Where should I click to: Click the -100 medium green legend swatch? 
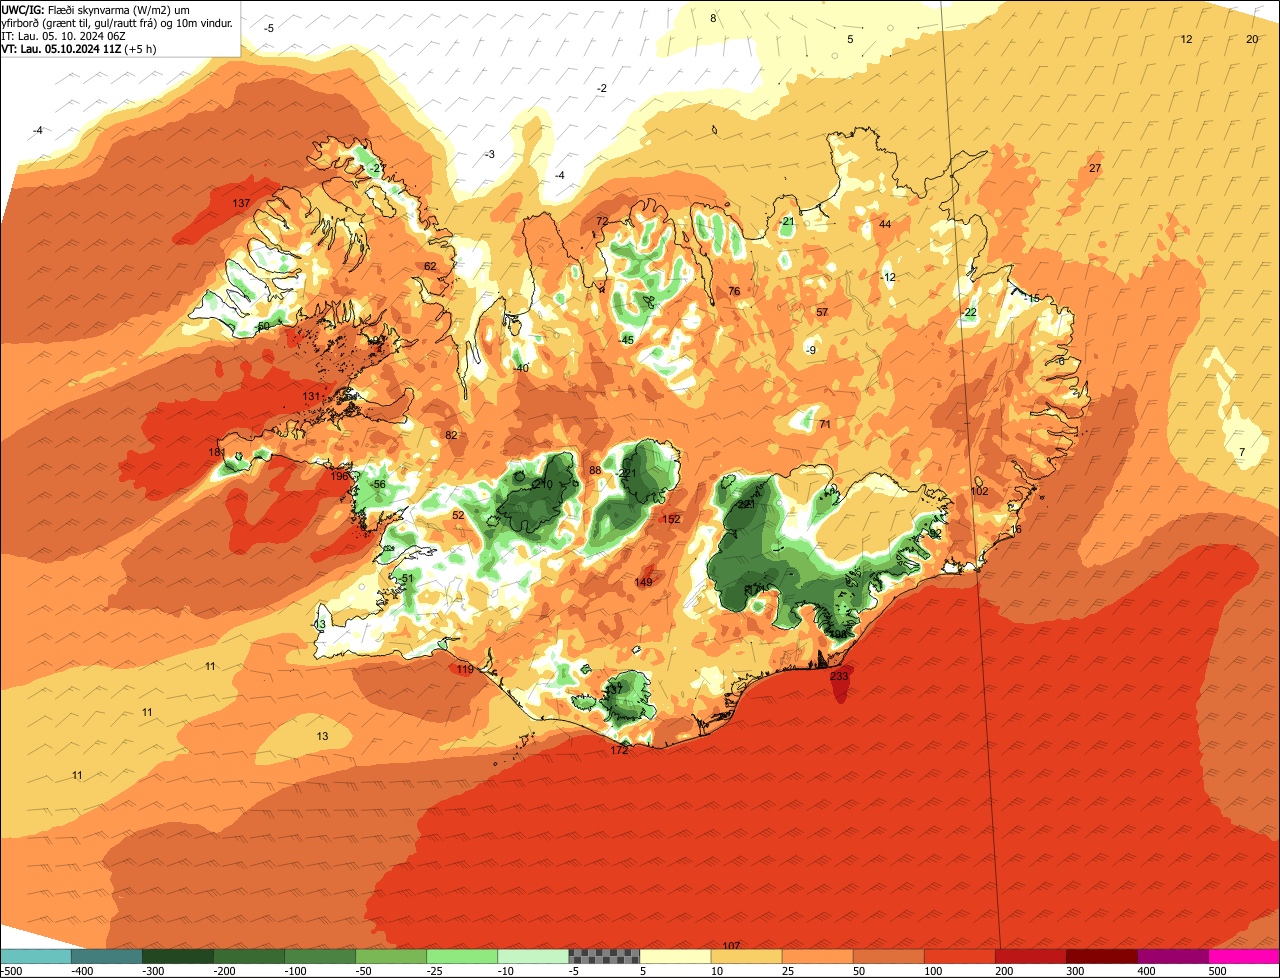(x=320, y=956)
